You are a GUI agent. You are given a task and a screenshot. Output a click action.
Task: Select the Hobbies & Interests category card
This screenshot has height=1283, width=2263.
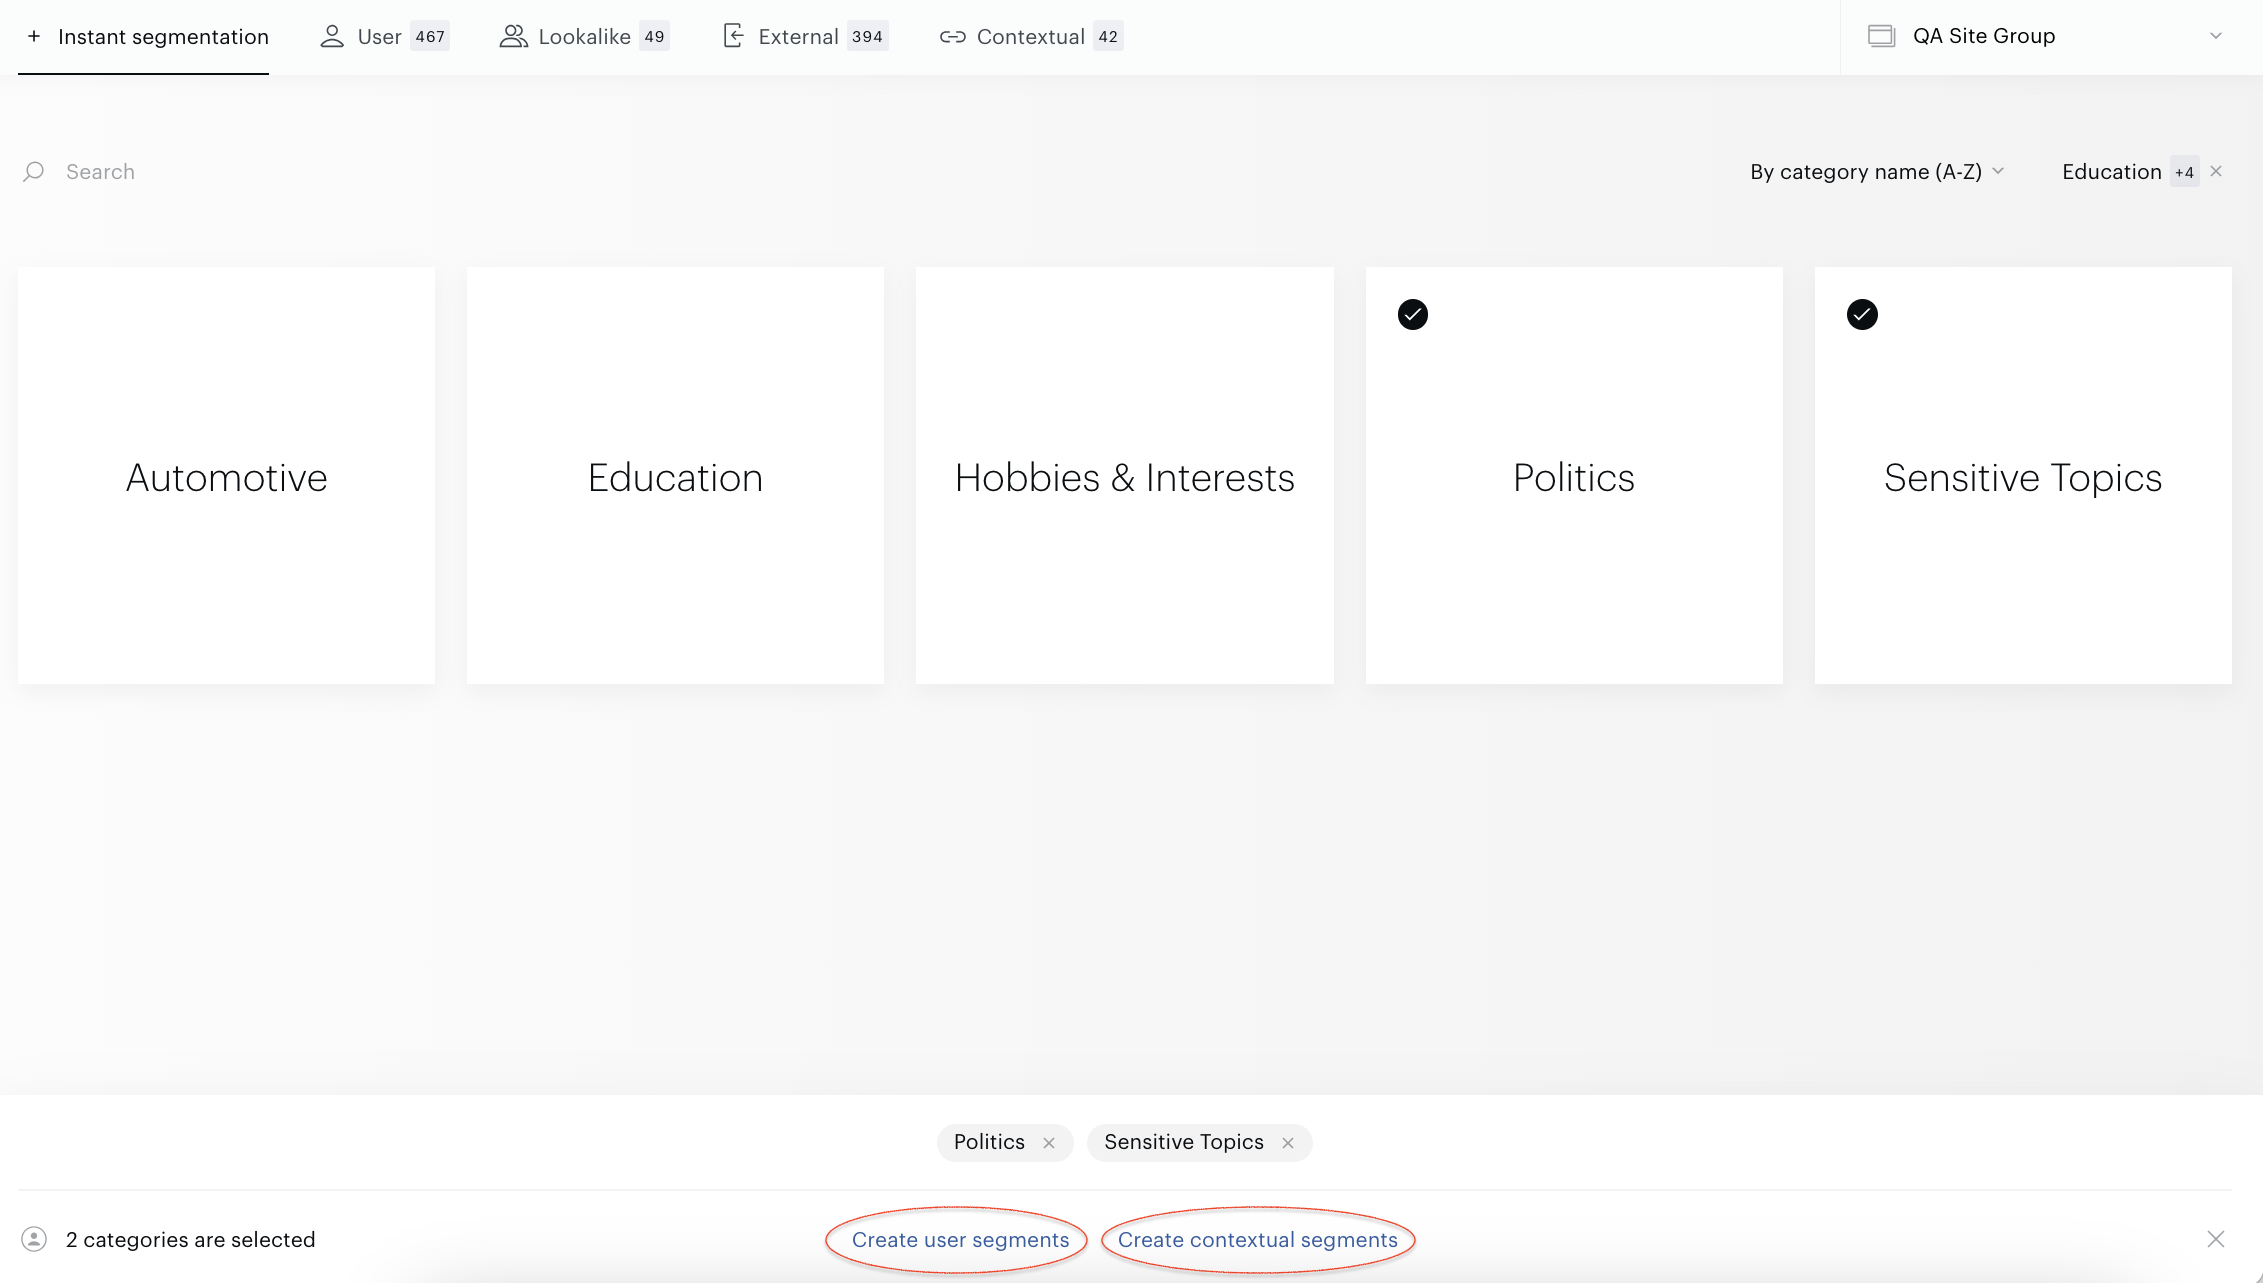[x=1125, y=476]
